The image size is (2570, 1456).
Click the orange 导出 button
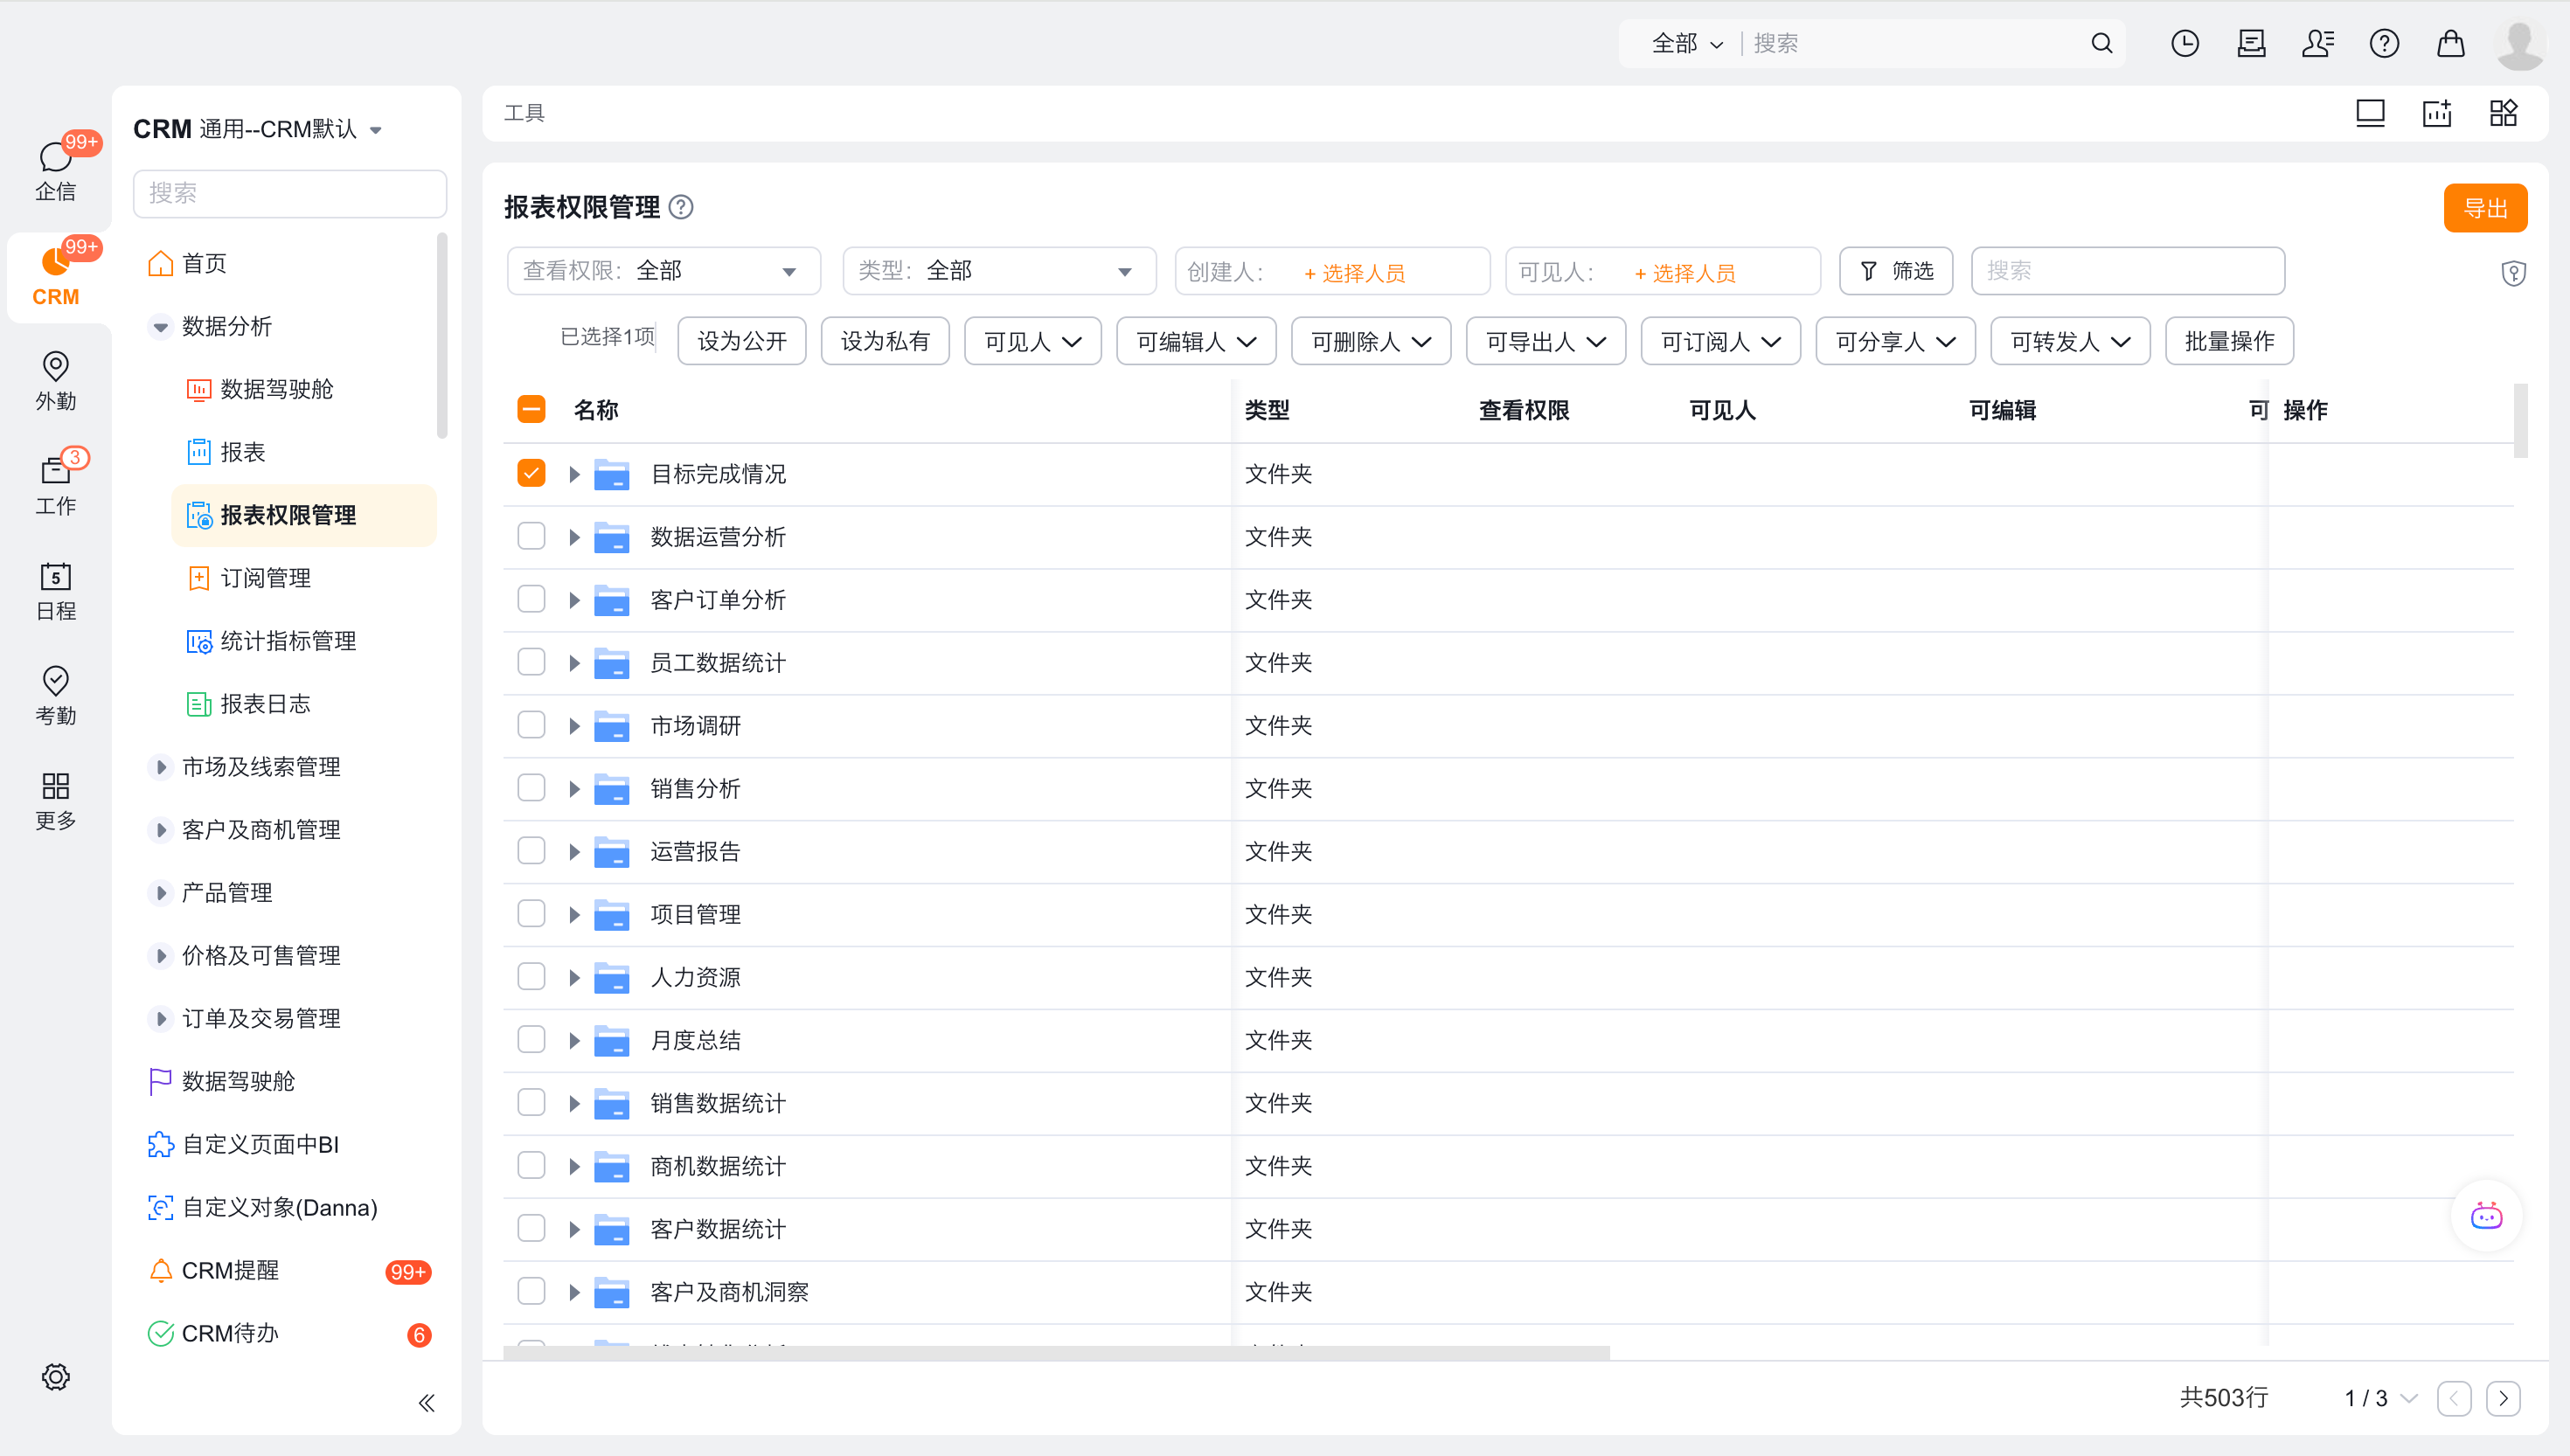tap(2484, 208)
